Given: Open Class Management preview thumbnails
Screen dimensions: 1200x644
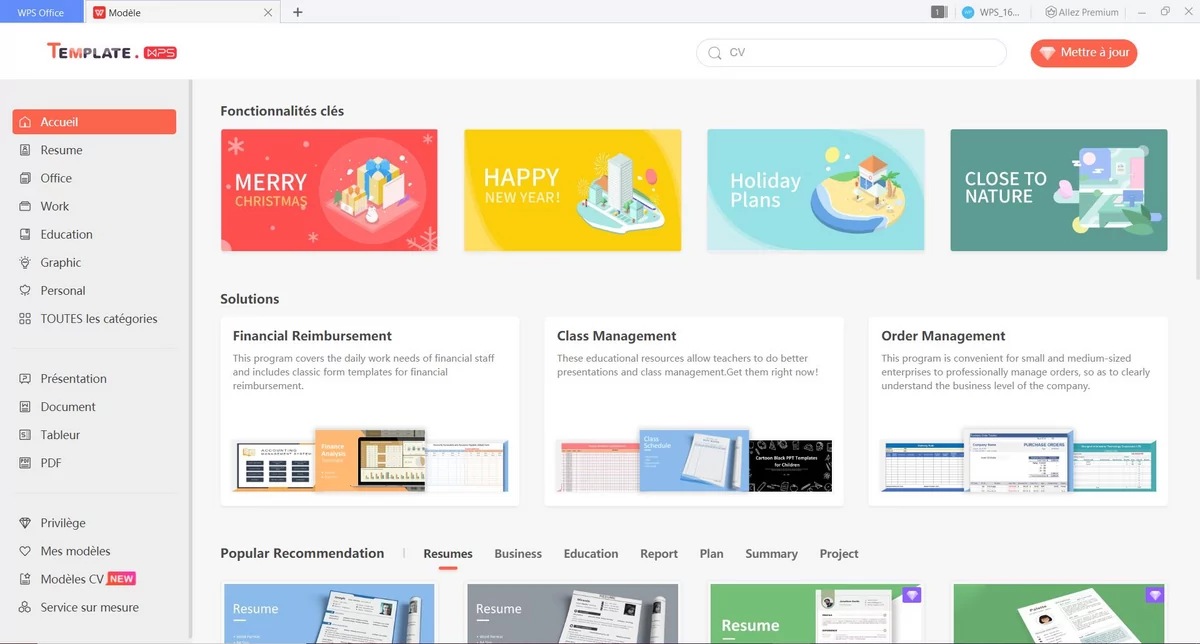Looking at the screenshot, I should [694, 460].
